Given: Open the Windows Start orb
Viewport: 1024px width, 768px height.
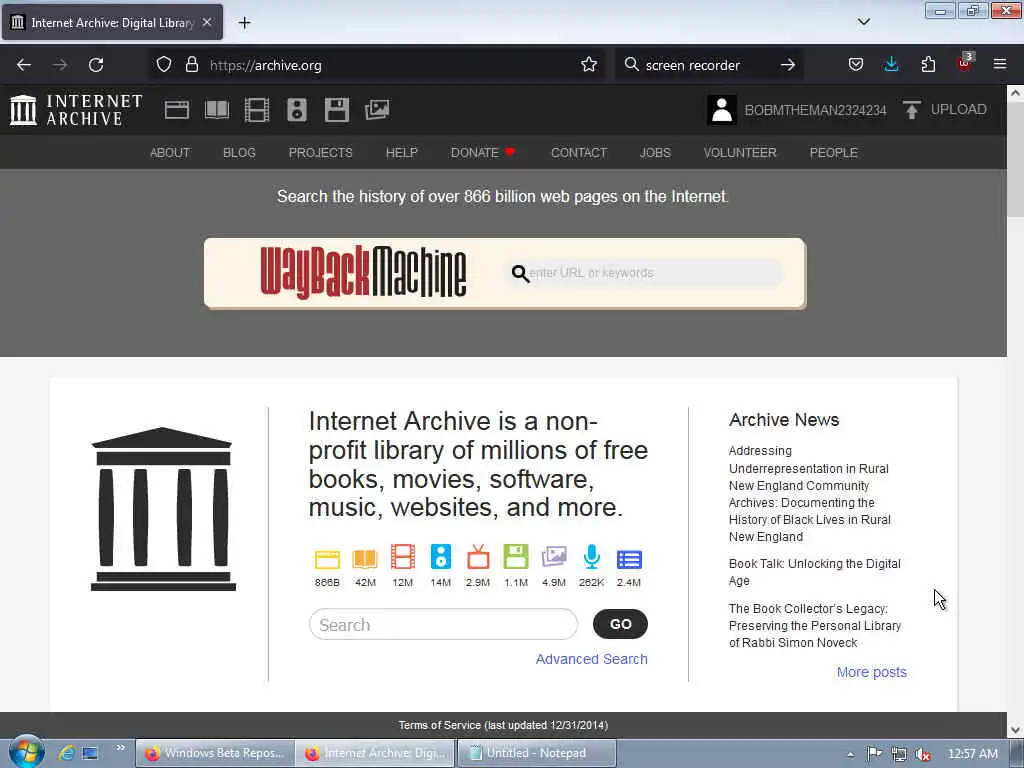Looking at the screenshot, I should 26,752.
